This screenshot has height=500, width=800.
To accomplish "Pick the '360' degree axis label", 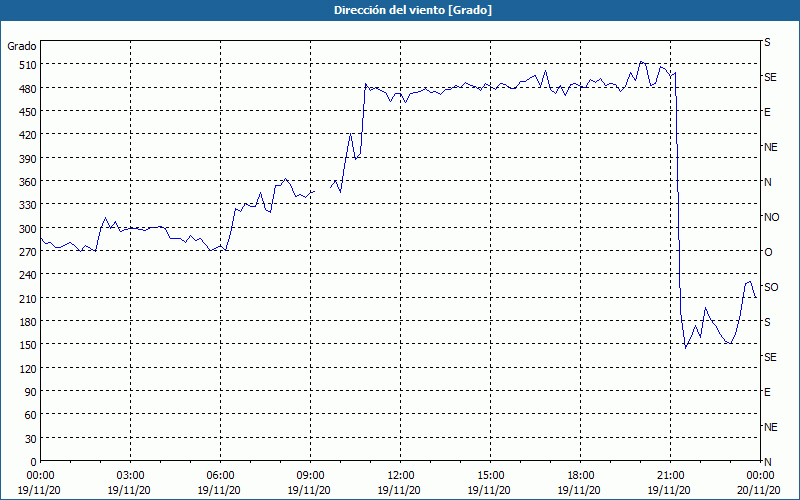I will point(28,182).
